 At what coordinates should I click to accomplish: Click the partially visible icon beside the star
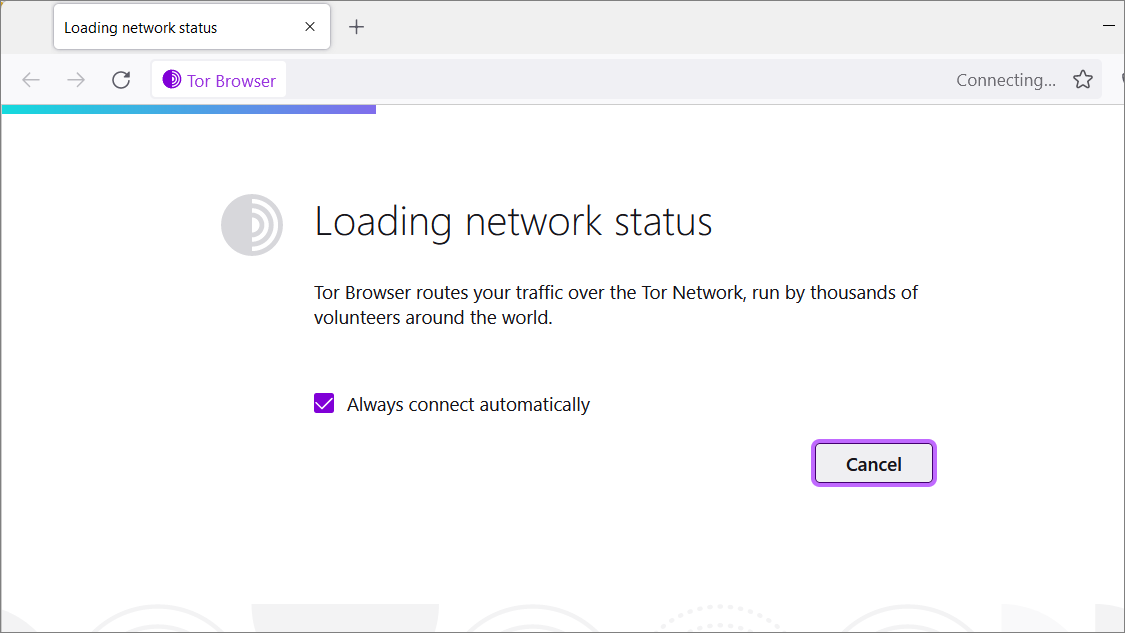click(1121, 80)
